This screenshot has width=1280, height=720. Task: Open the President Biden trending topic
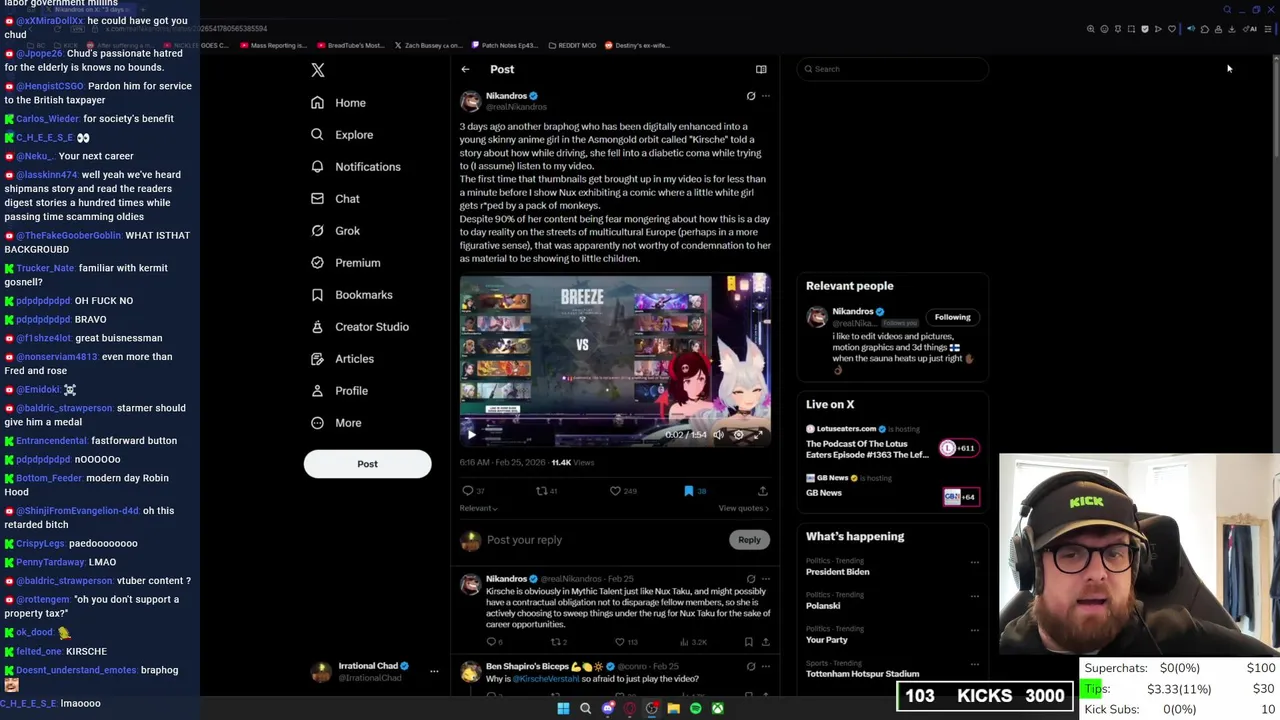pyautogui.click(x=837, y=572)
